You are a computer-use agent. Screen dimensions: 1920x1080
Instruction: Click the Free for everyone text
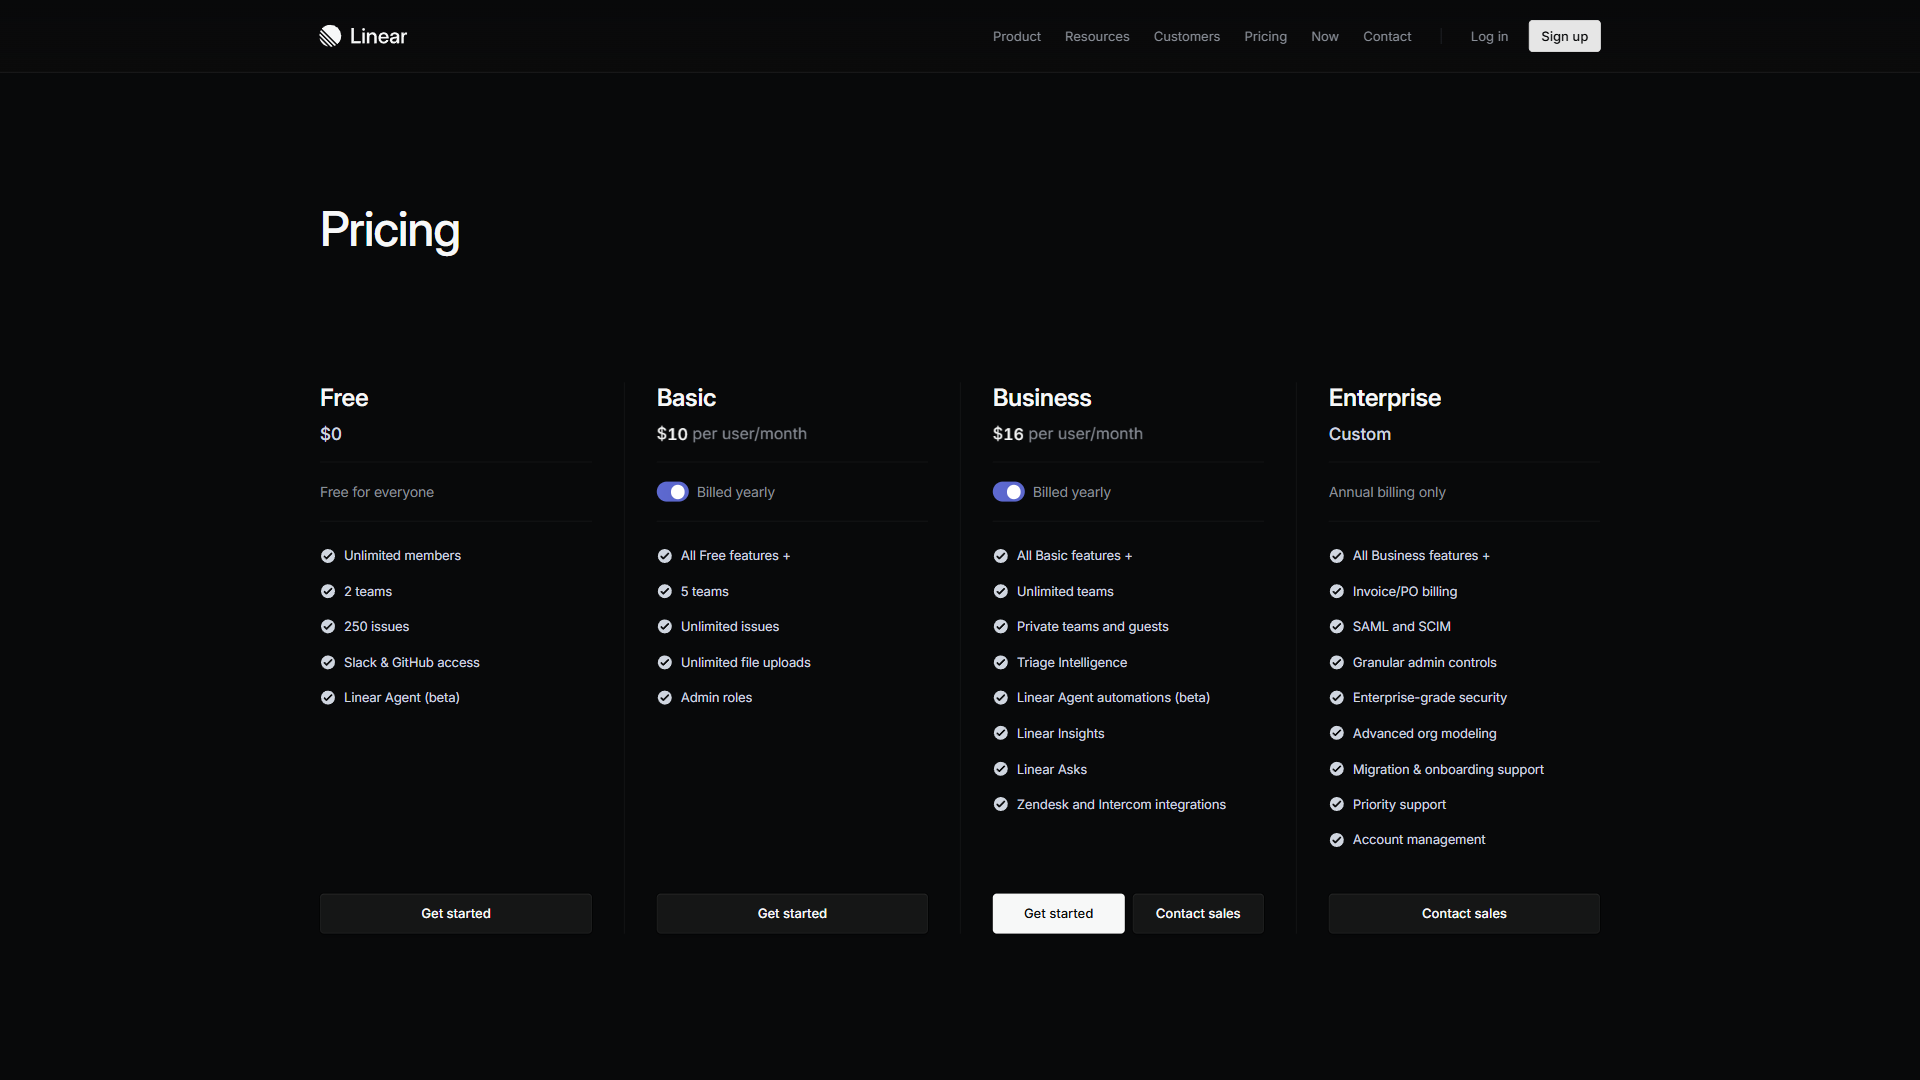[x=377, y=492]
